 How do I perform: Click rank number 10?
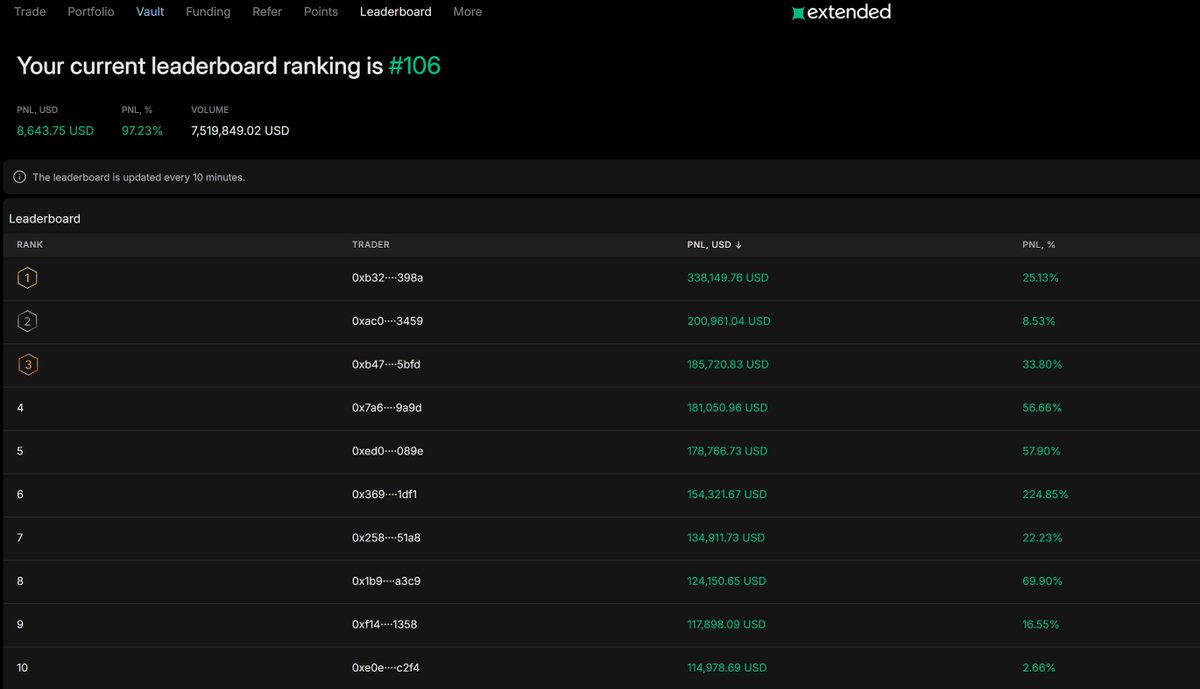22,667
